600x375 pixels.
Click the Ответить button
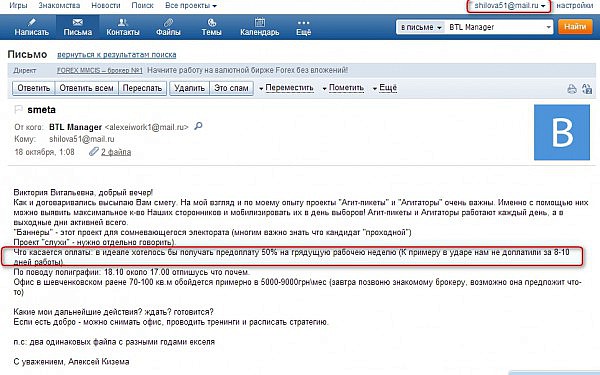tap(34, 88)
